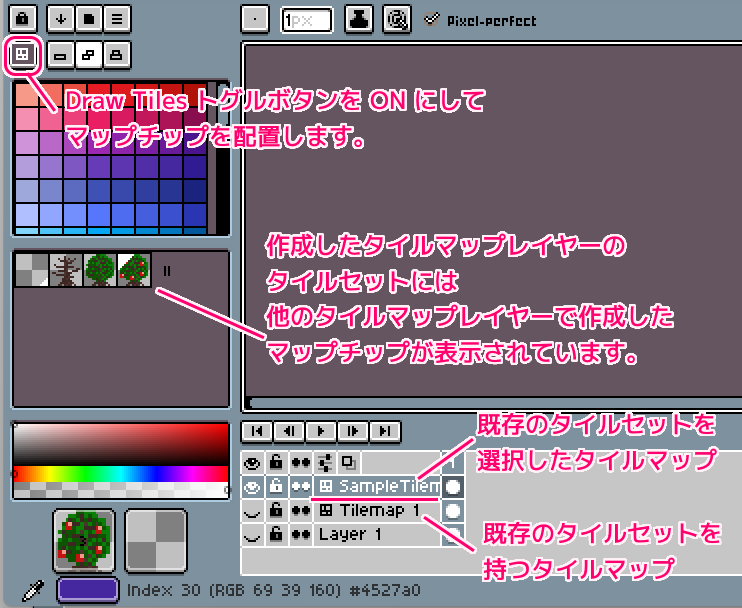This screenshot has height=608, width=742.
Task: Lock the Tilemap 1 layer
Action: tap(276, 511)
